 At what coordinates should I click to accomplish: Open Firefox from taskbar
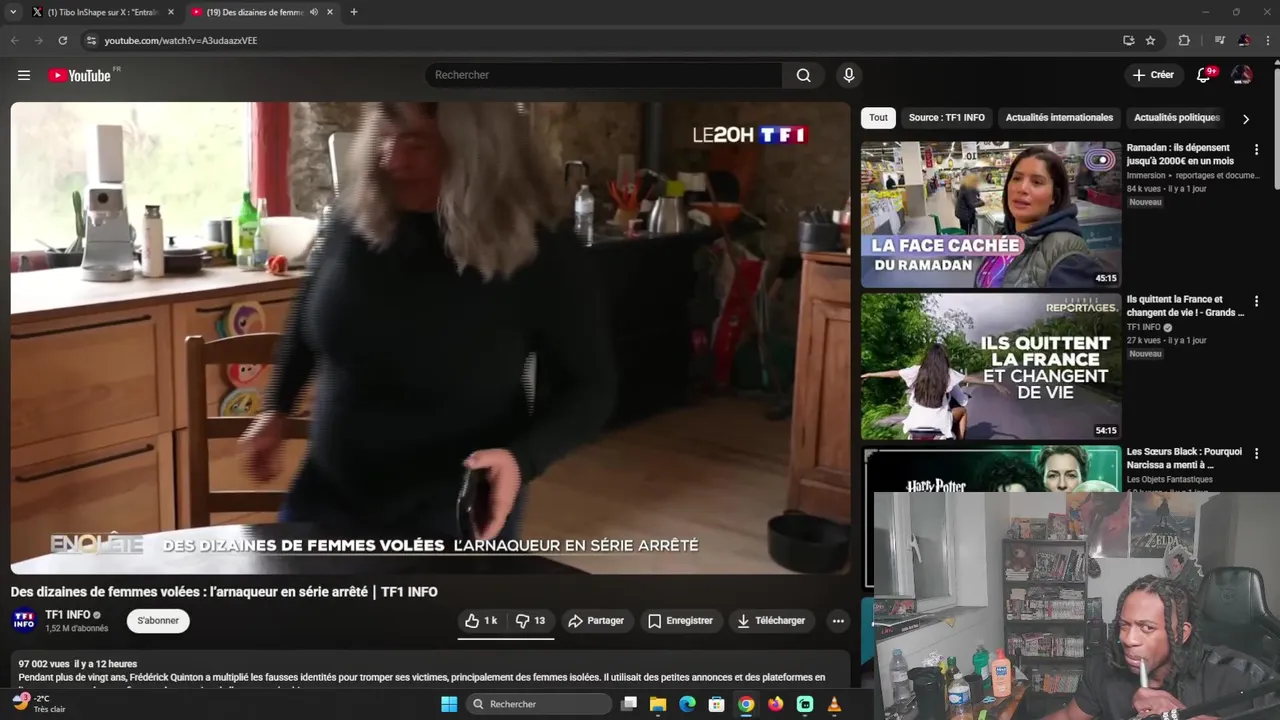(775, 704)
